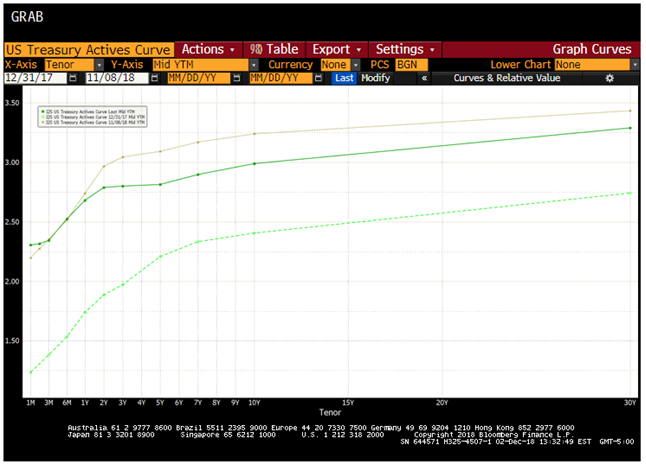Click the Modify button

tap(375, 78)
